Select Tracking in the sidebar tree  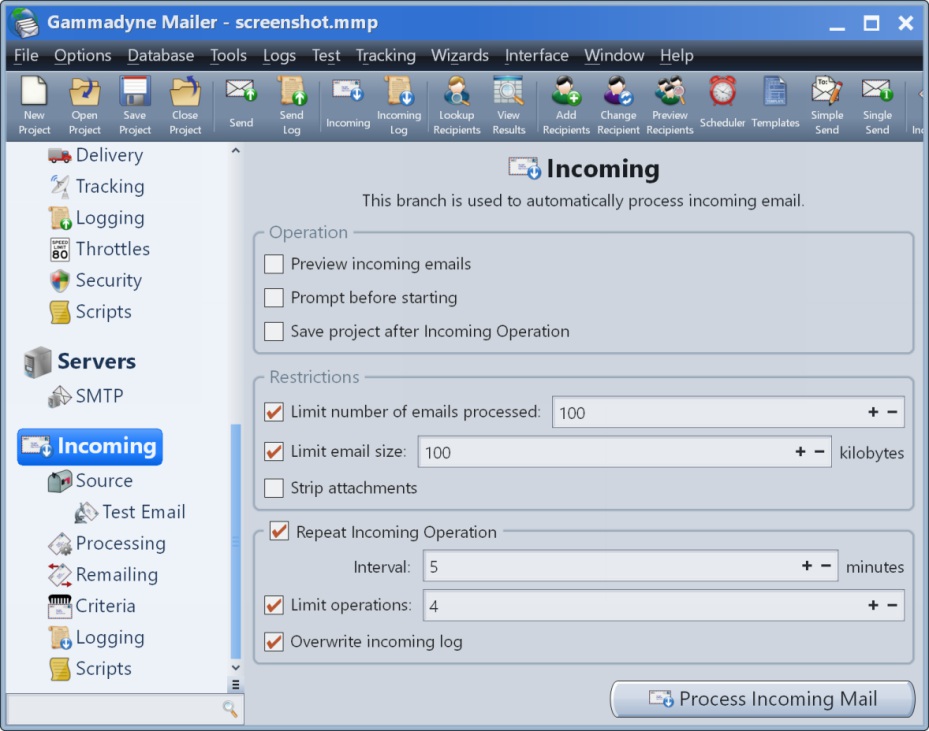[97, 187]
